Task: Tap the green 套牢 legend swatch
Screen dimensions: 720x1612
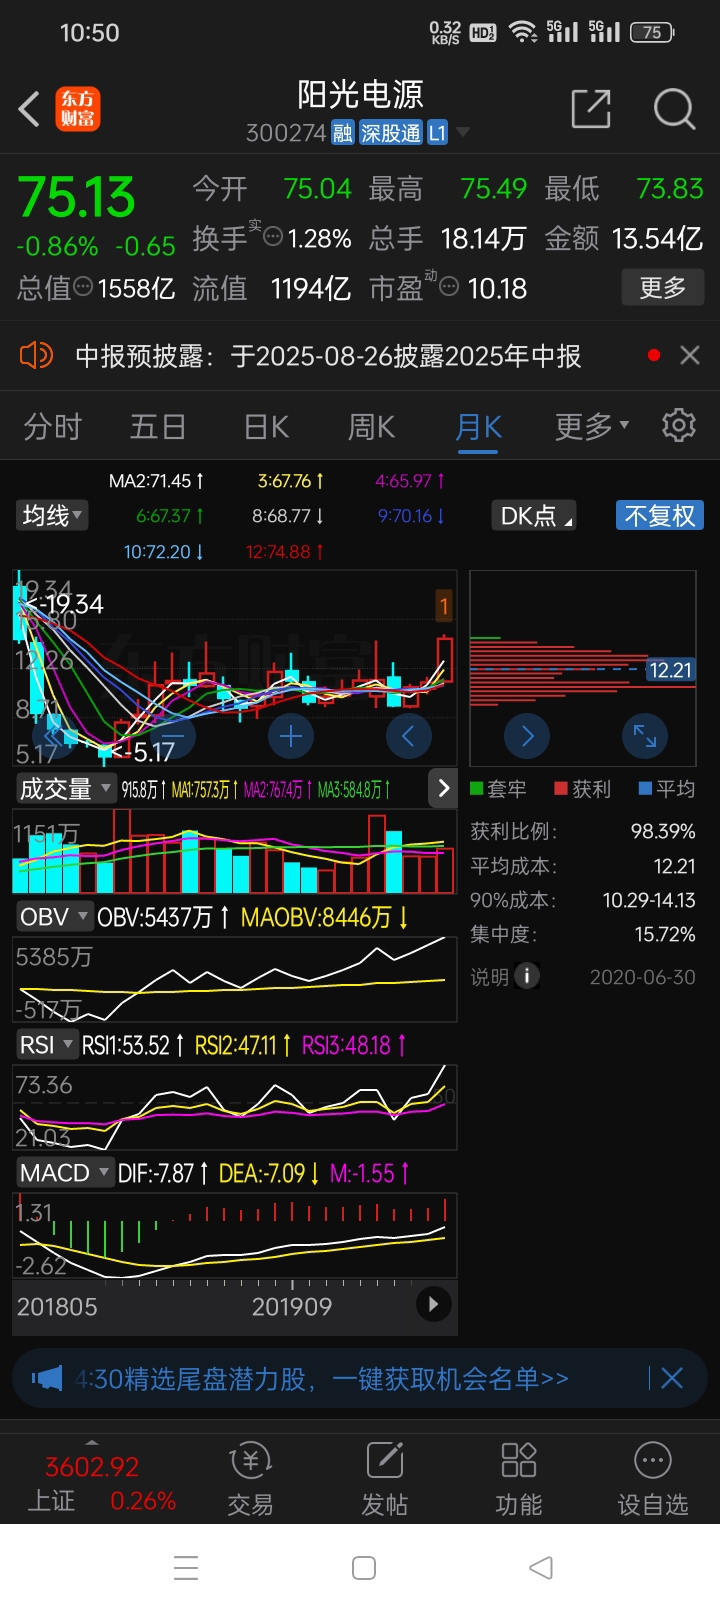Action: click(477, 789)
